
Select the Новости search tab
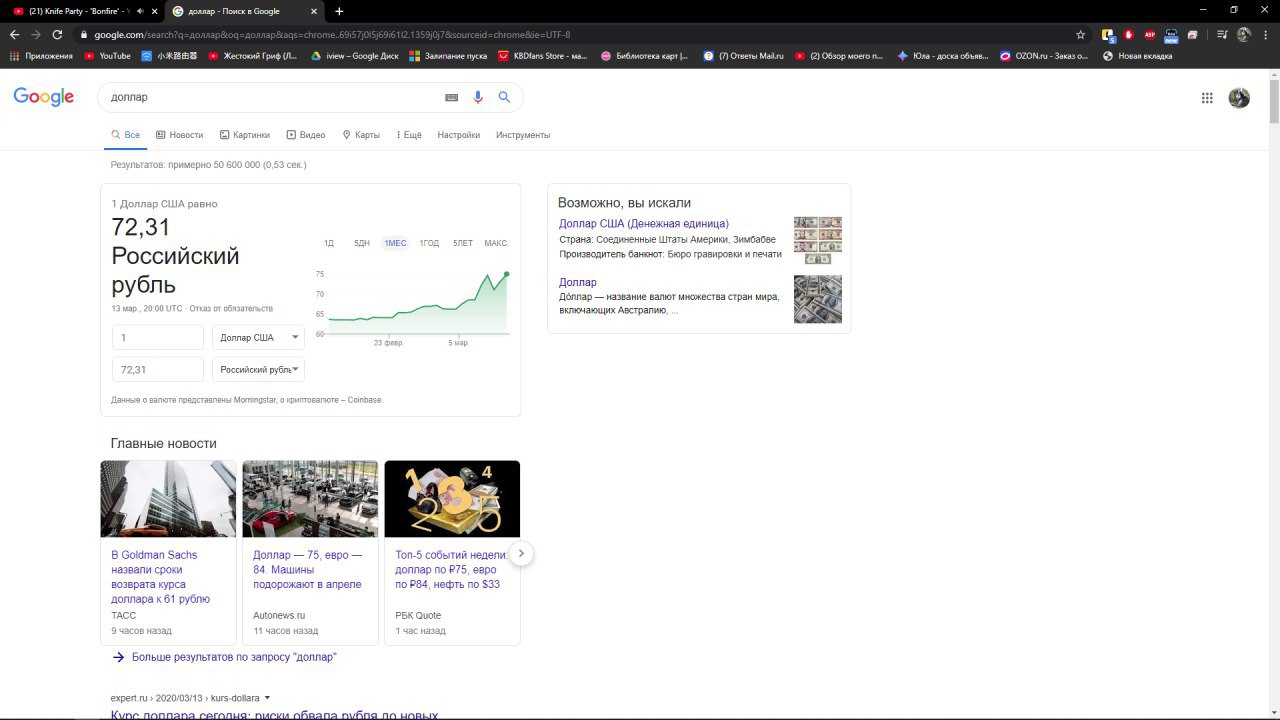click(179, 135)
